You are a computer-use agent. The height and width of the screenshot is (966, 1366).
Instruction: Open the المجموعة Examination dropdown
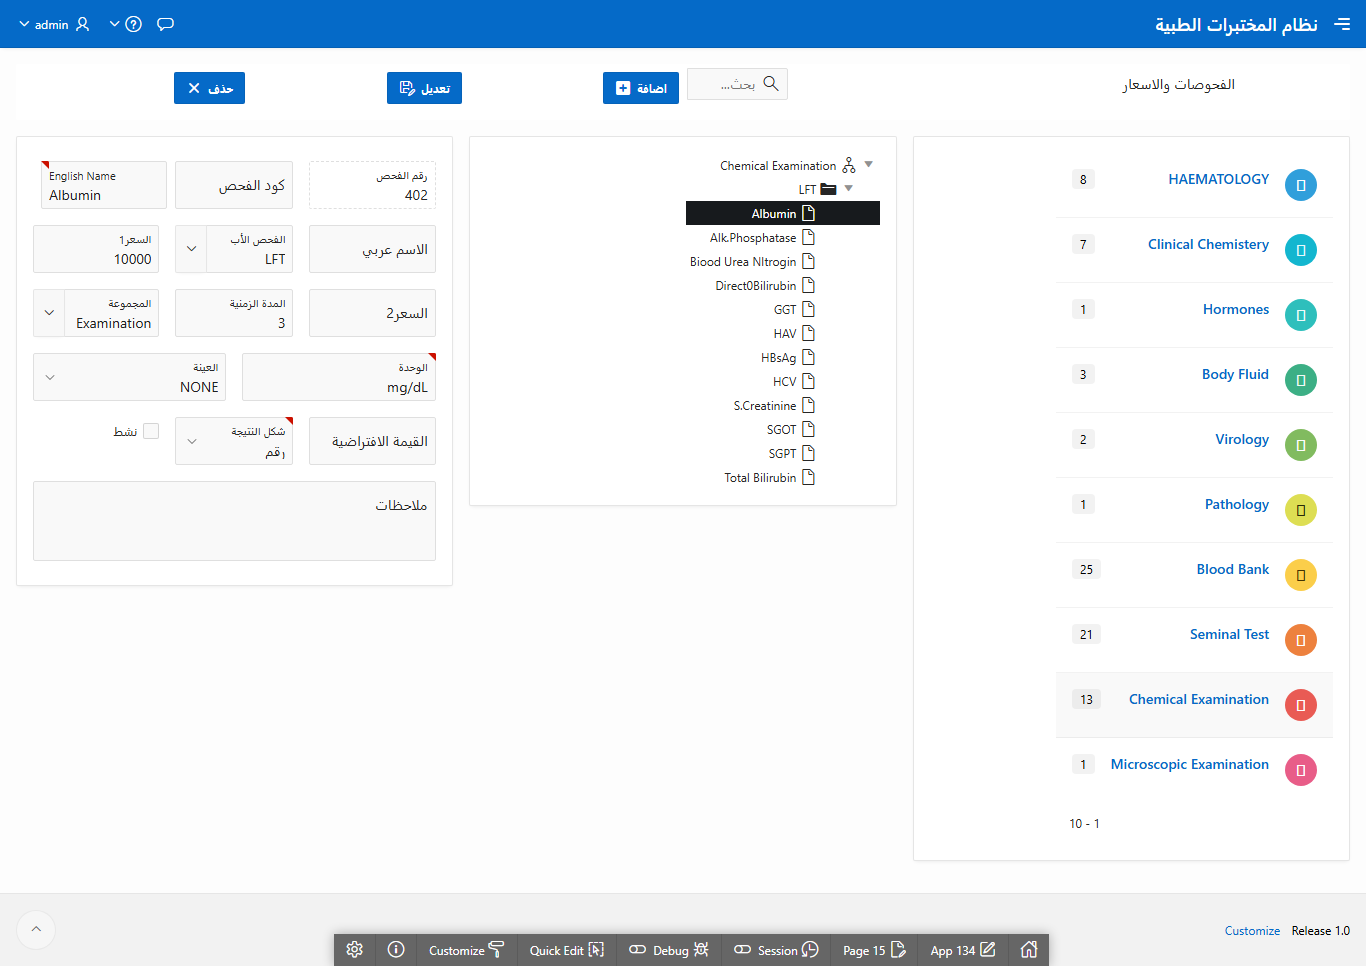pyautogui.click(x=49, y=313)
